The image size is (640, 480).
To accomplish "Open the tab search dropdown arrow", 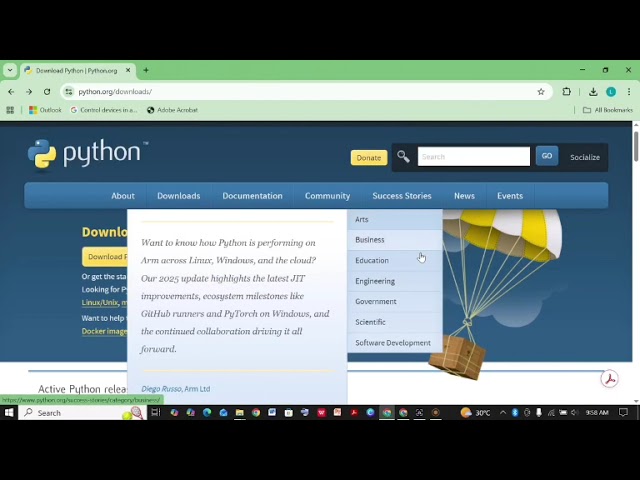I will tap(10, 70).
